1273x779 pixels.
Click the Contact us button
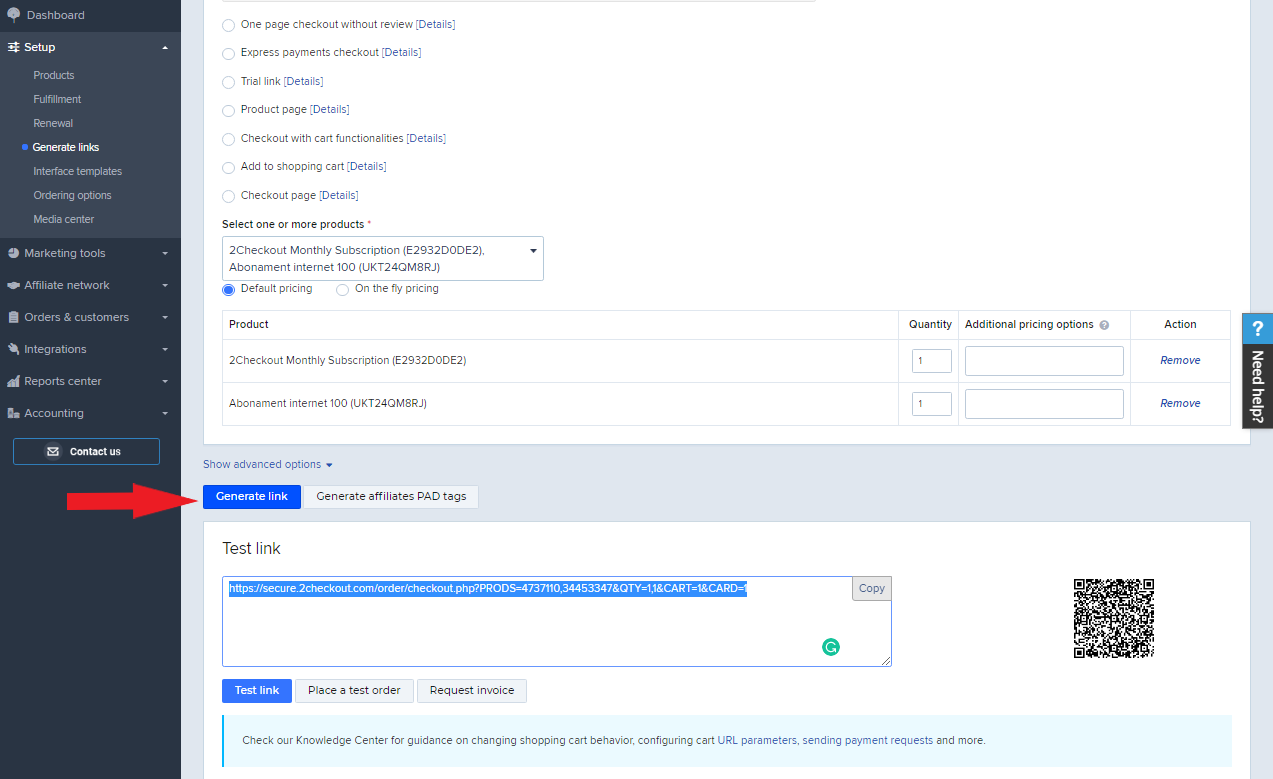pyautogui.click(x=86, y=452)
